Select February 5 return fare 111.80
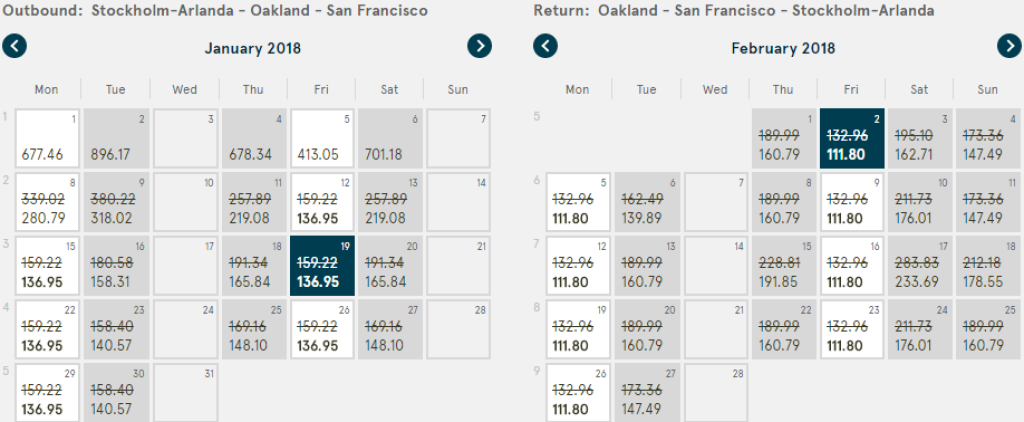Viewport: 1024px width, 422px height. point(577,202)
